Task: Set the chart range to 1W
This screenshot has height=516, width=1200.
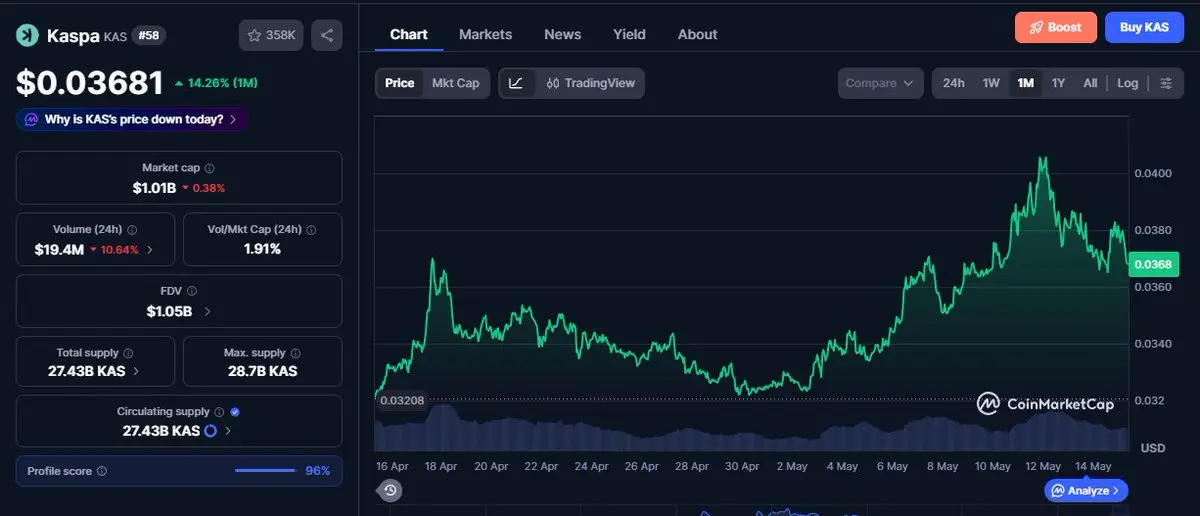Action: pos(991,83)
